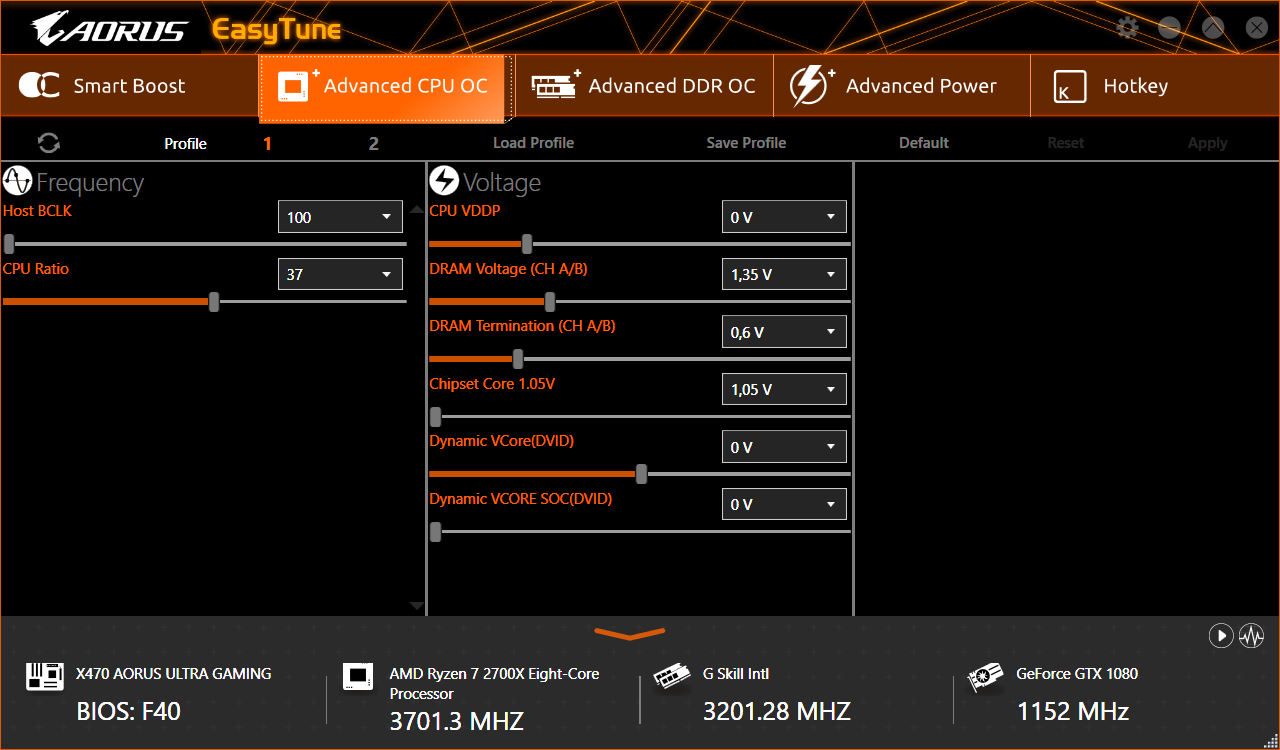Click the DRAM Termination slider handle

point(518,359)
